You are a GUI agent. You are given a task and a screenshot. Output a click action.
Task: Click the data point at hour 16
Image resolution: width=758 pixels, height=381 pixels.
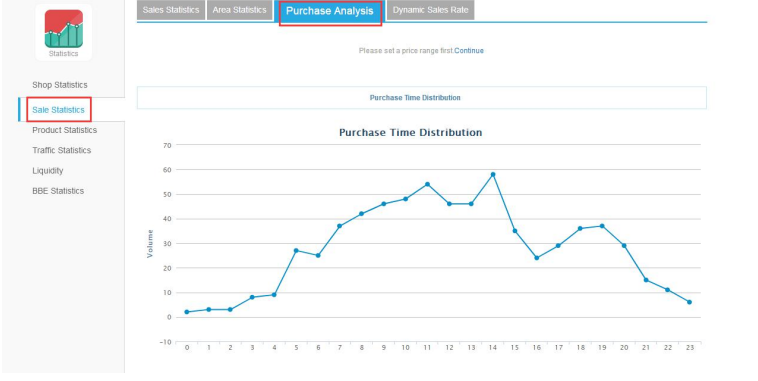pyautogui.click(x=537, y=258)
